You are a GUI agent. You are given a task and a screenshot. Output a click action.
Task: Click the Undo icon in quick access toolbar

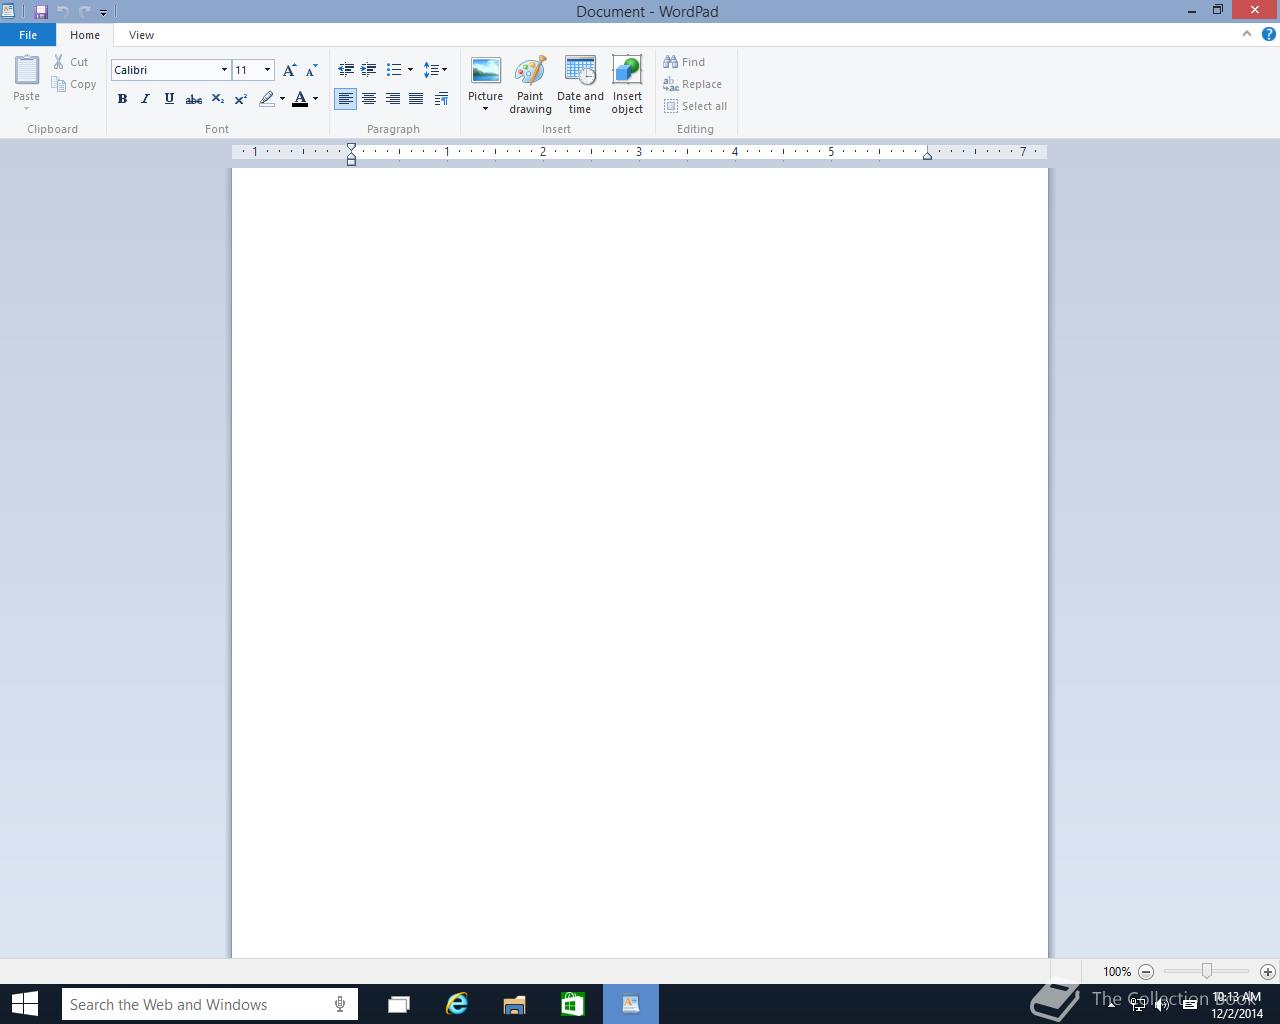click(63, 12)
